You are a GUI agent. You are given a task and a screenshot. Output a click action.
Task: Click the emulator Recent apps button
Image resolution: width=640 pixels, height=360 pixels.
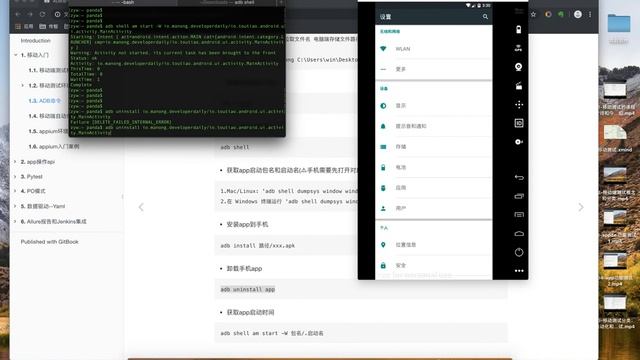click(519, 196)
